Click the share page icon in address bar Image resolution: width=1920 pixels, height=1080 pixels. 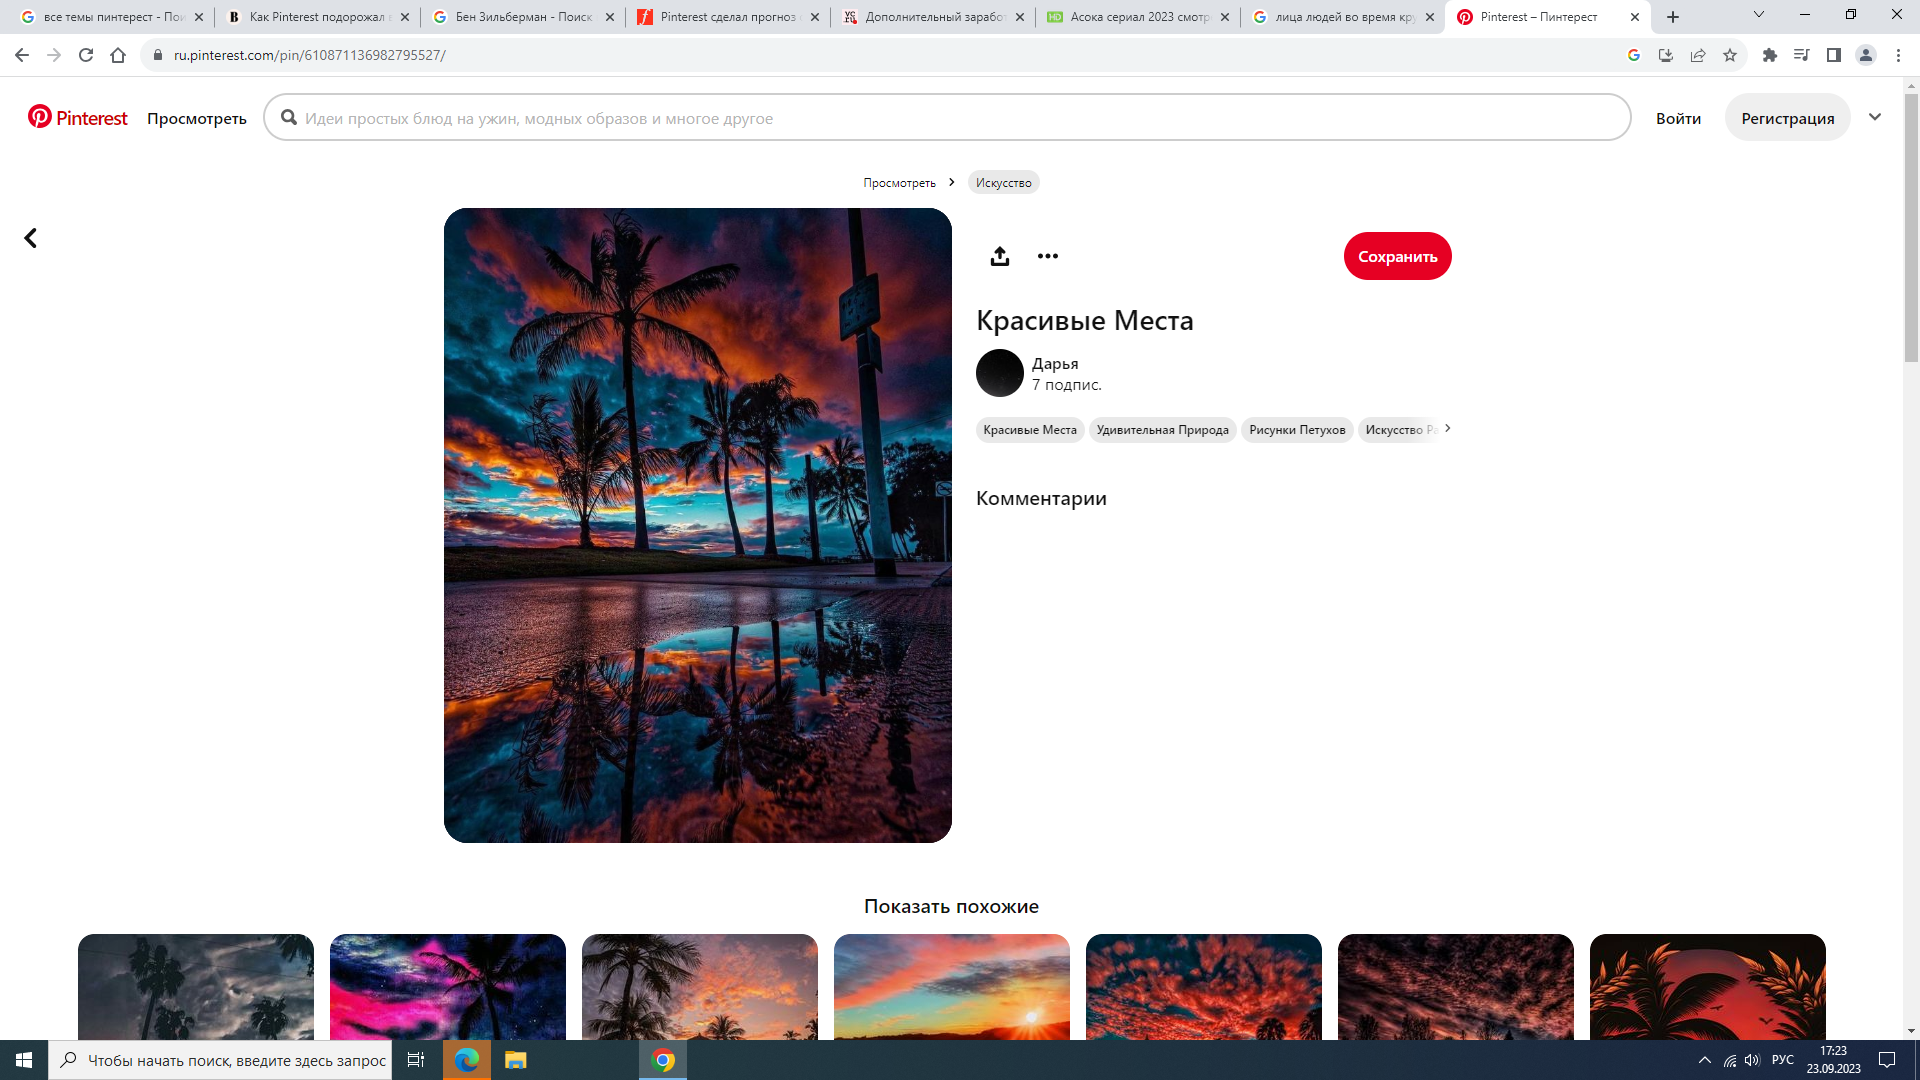pos(1698,55)
